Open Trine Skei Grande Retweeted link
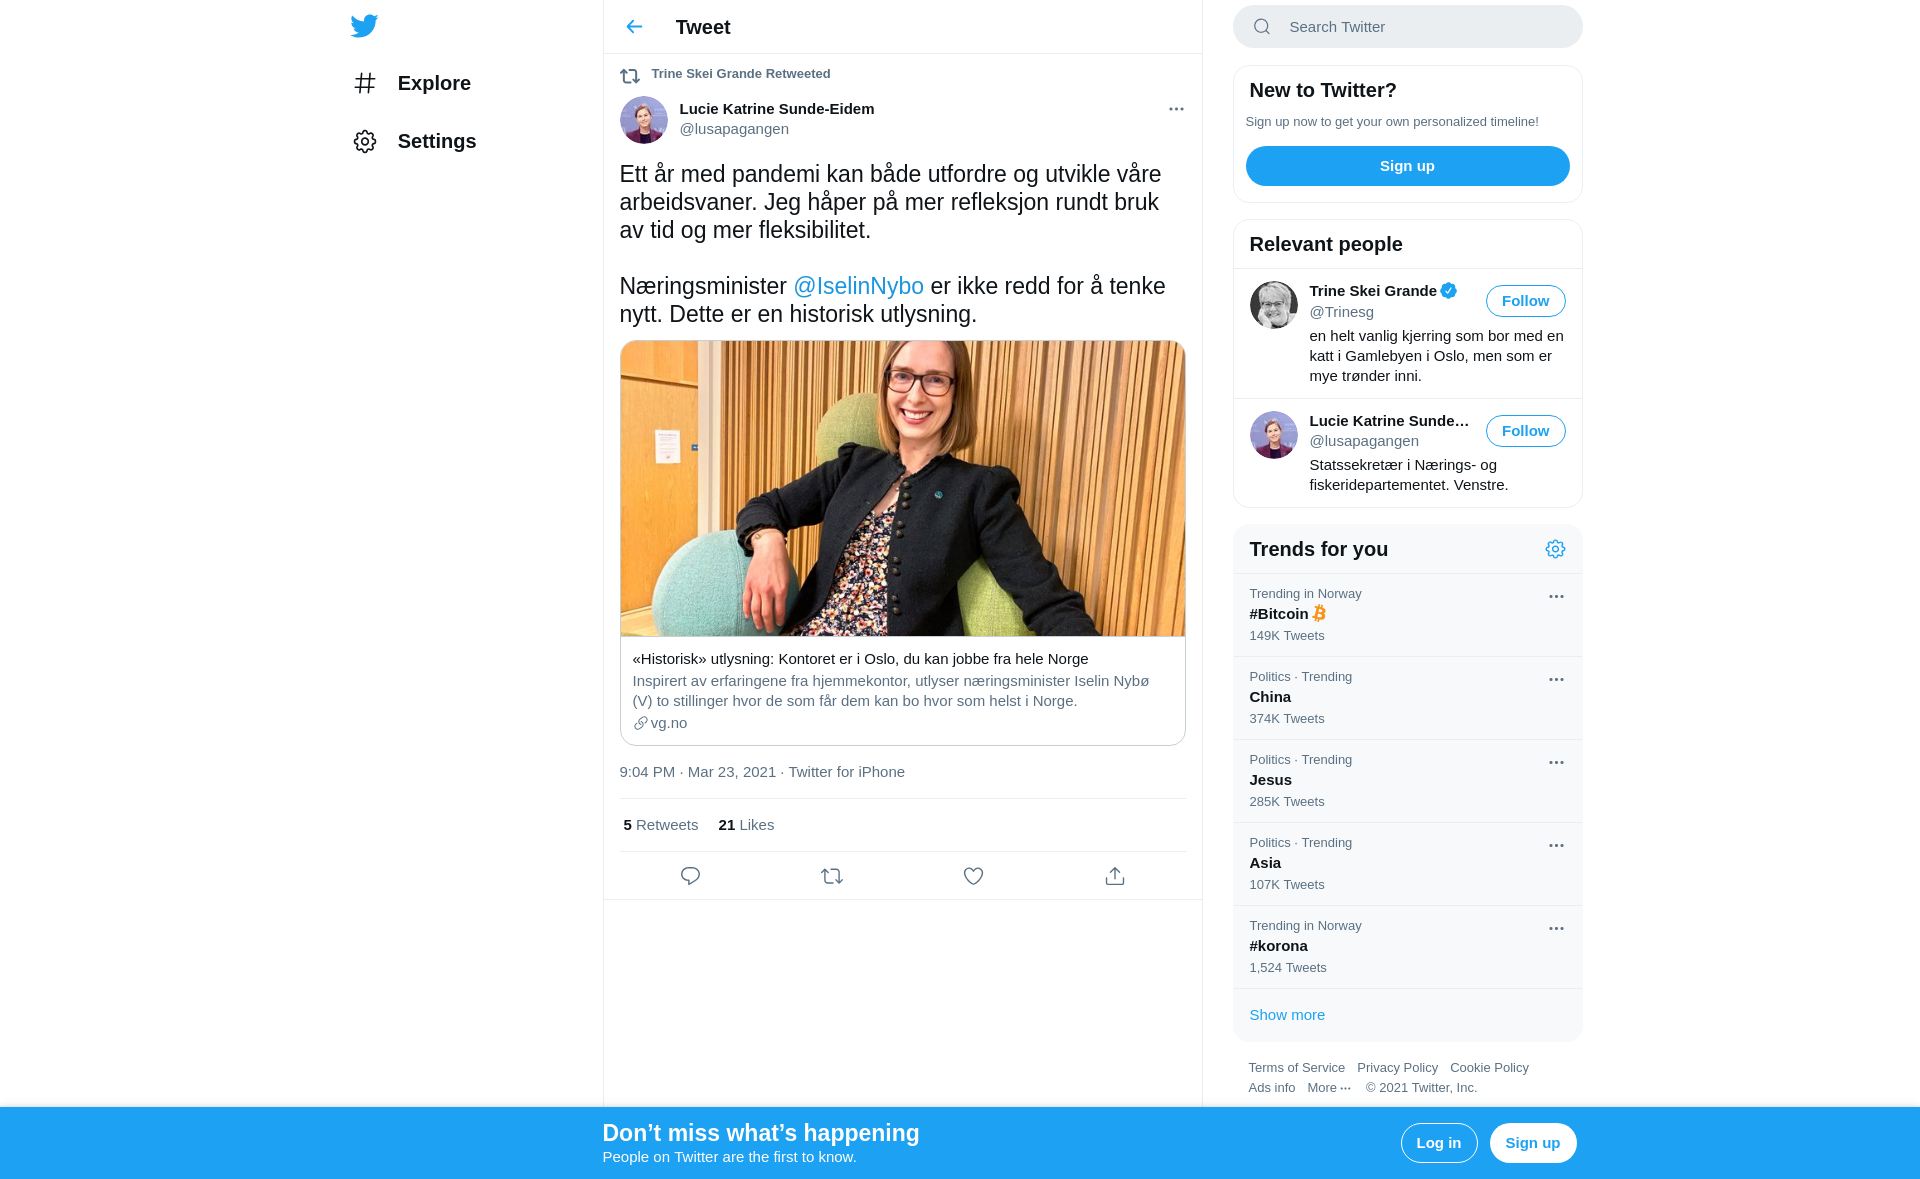 [741, 74]
